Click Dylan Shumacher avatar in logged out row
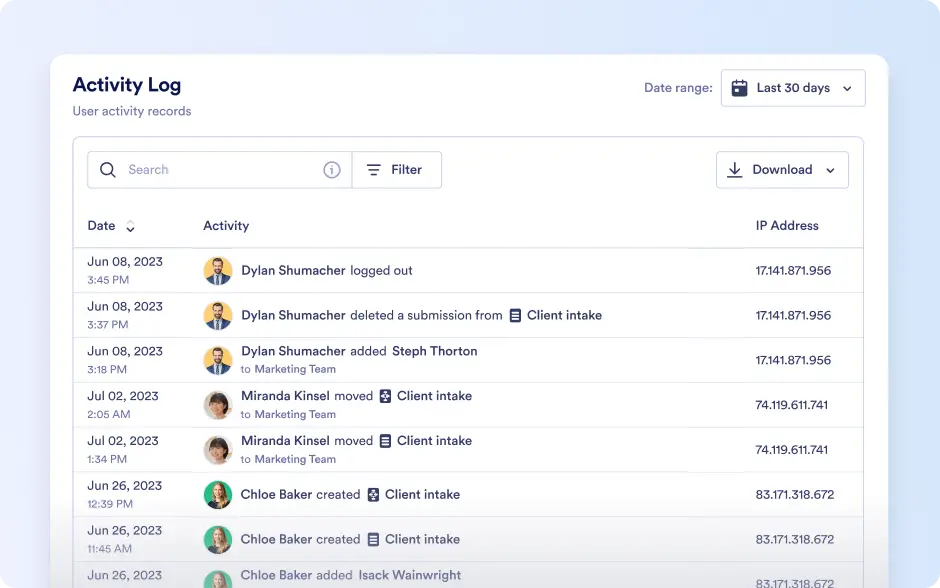This screenshot has height=588, width=940. click(x=218, y=271)
